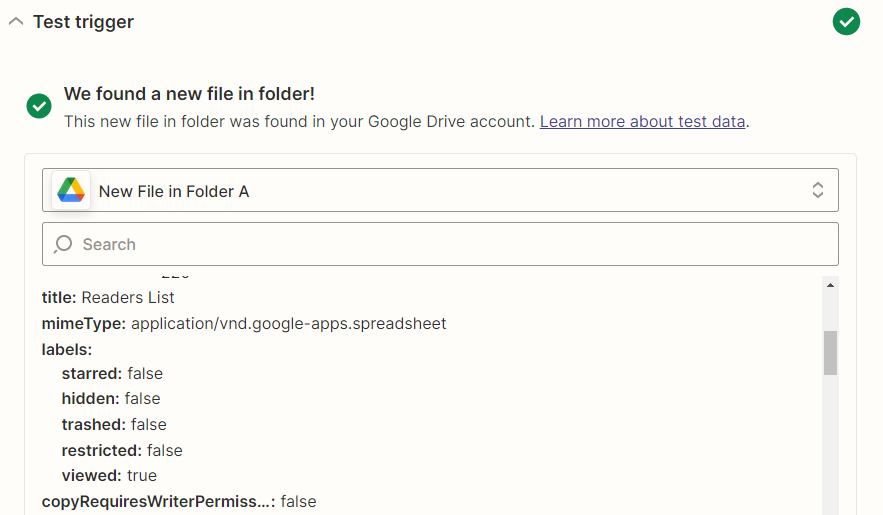Image resolution: width=883 pixels, height=515 pixels.
Task: Select the trashed false entry
Action: coord(114,424)
